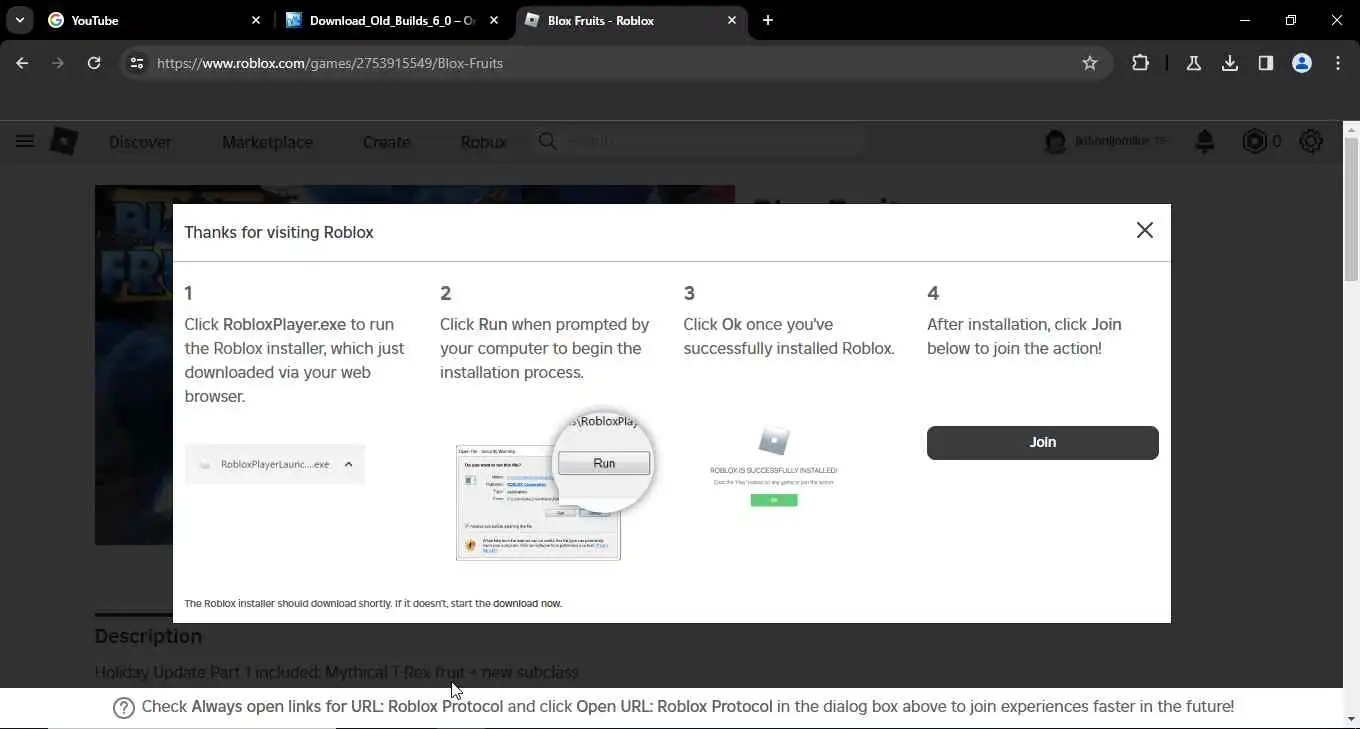Minimize the browser window
This screenshot has width=1360, height=729.
tap(1245, 20)
